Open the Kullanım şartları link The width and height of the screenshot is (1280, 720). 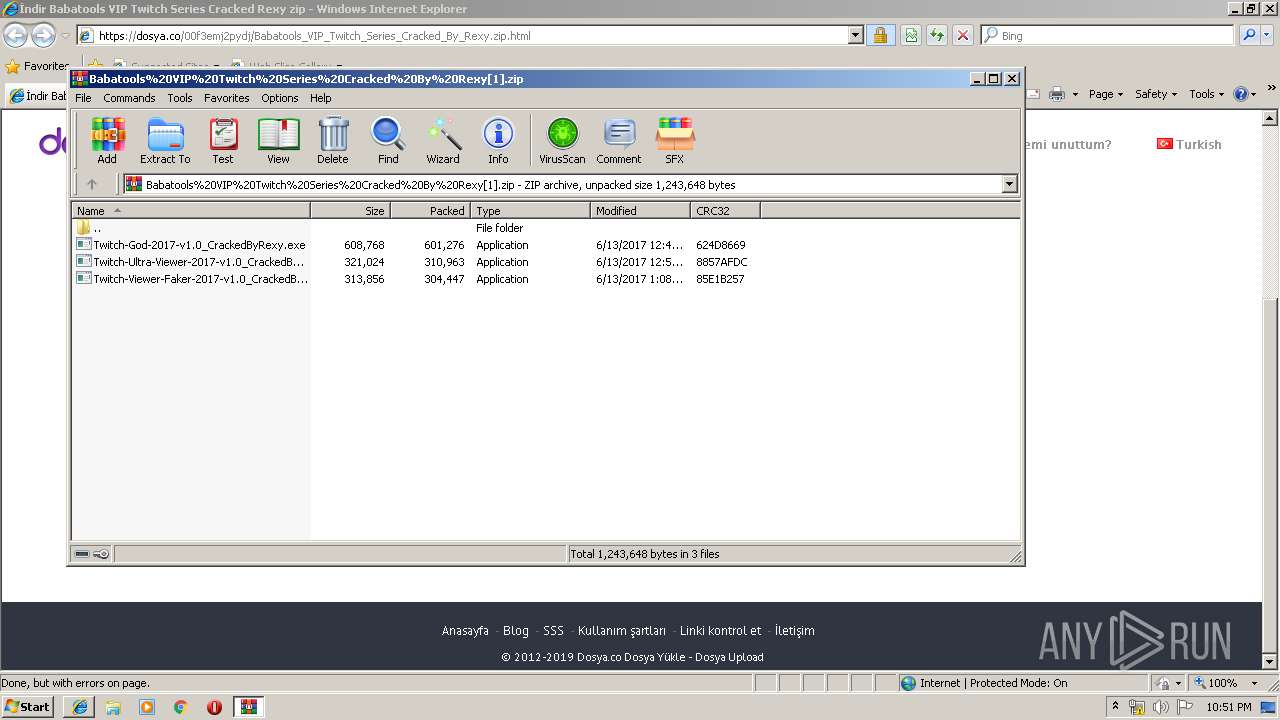pyautogui.click(x=622, y=631)
